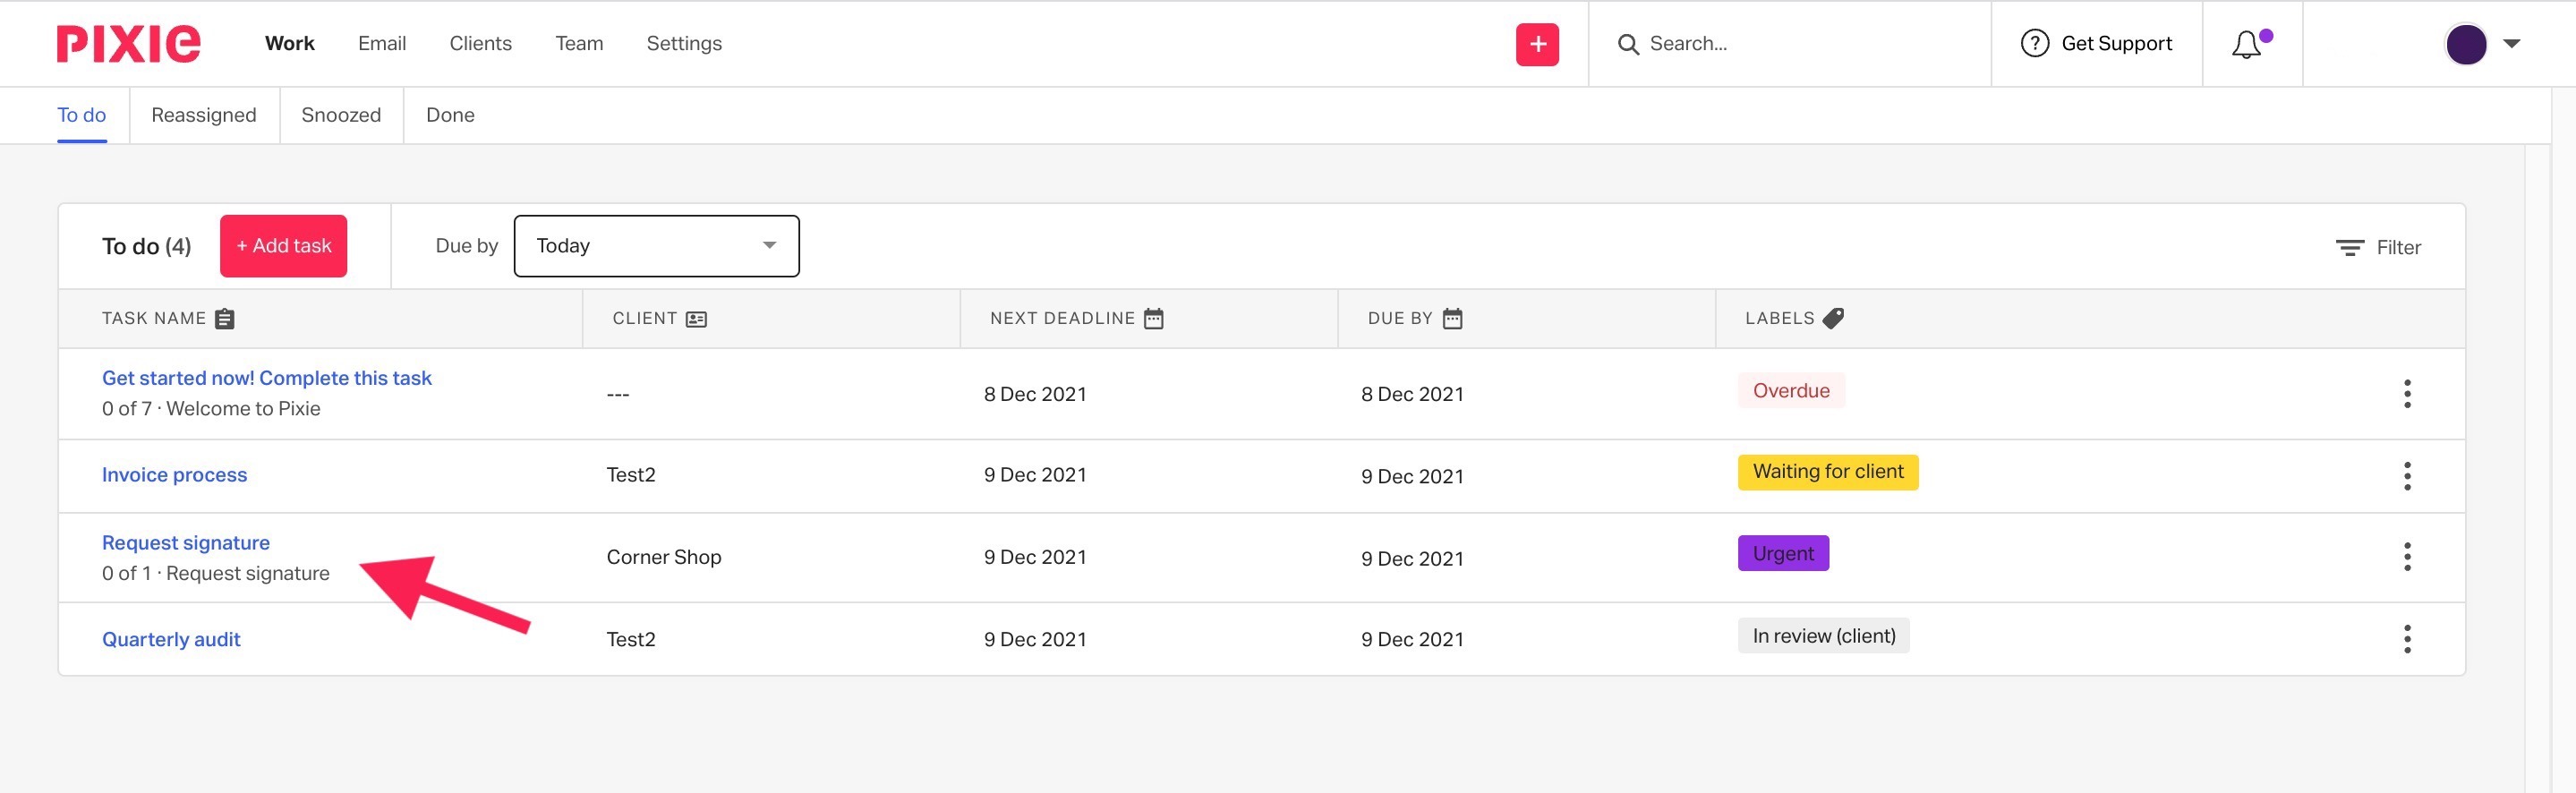Go to the Work menu
This screenshot has height=793, width=2576.
(289, 43)
